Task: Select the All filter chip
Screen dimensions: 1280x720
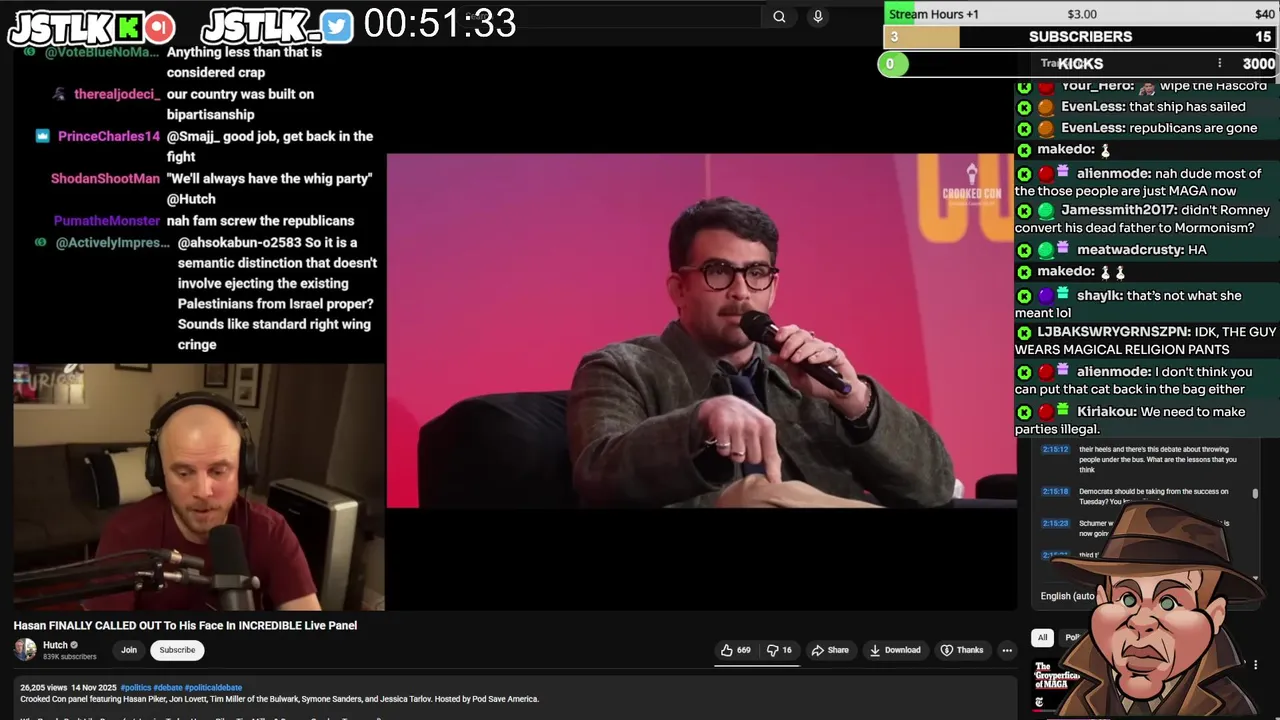Action: pyautogui.click(x=1042, y=637)
